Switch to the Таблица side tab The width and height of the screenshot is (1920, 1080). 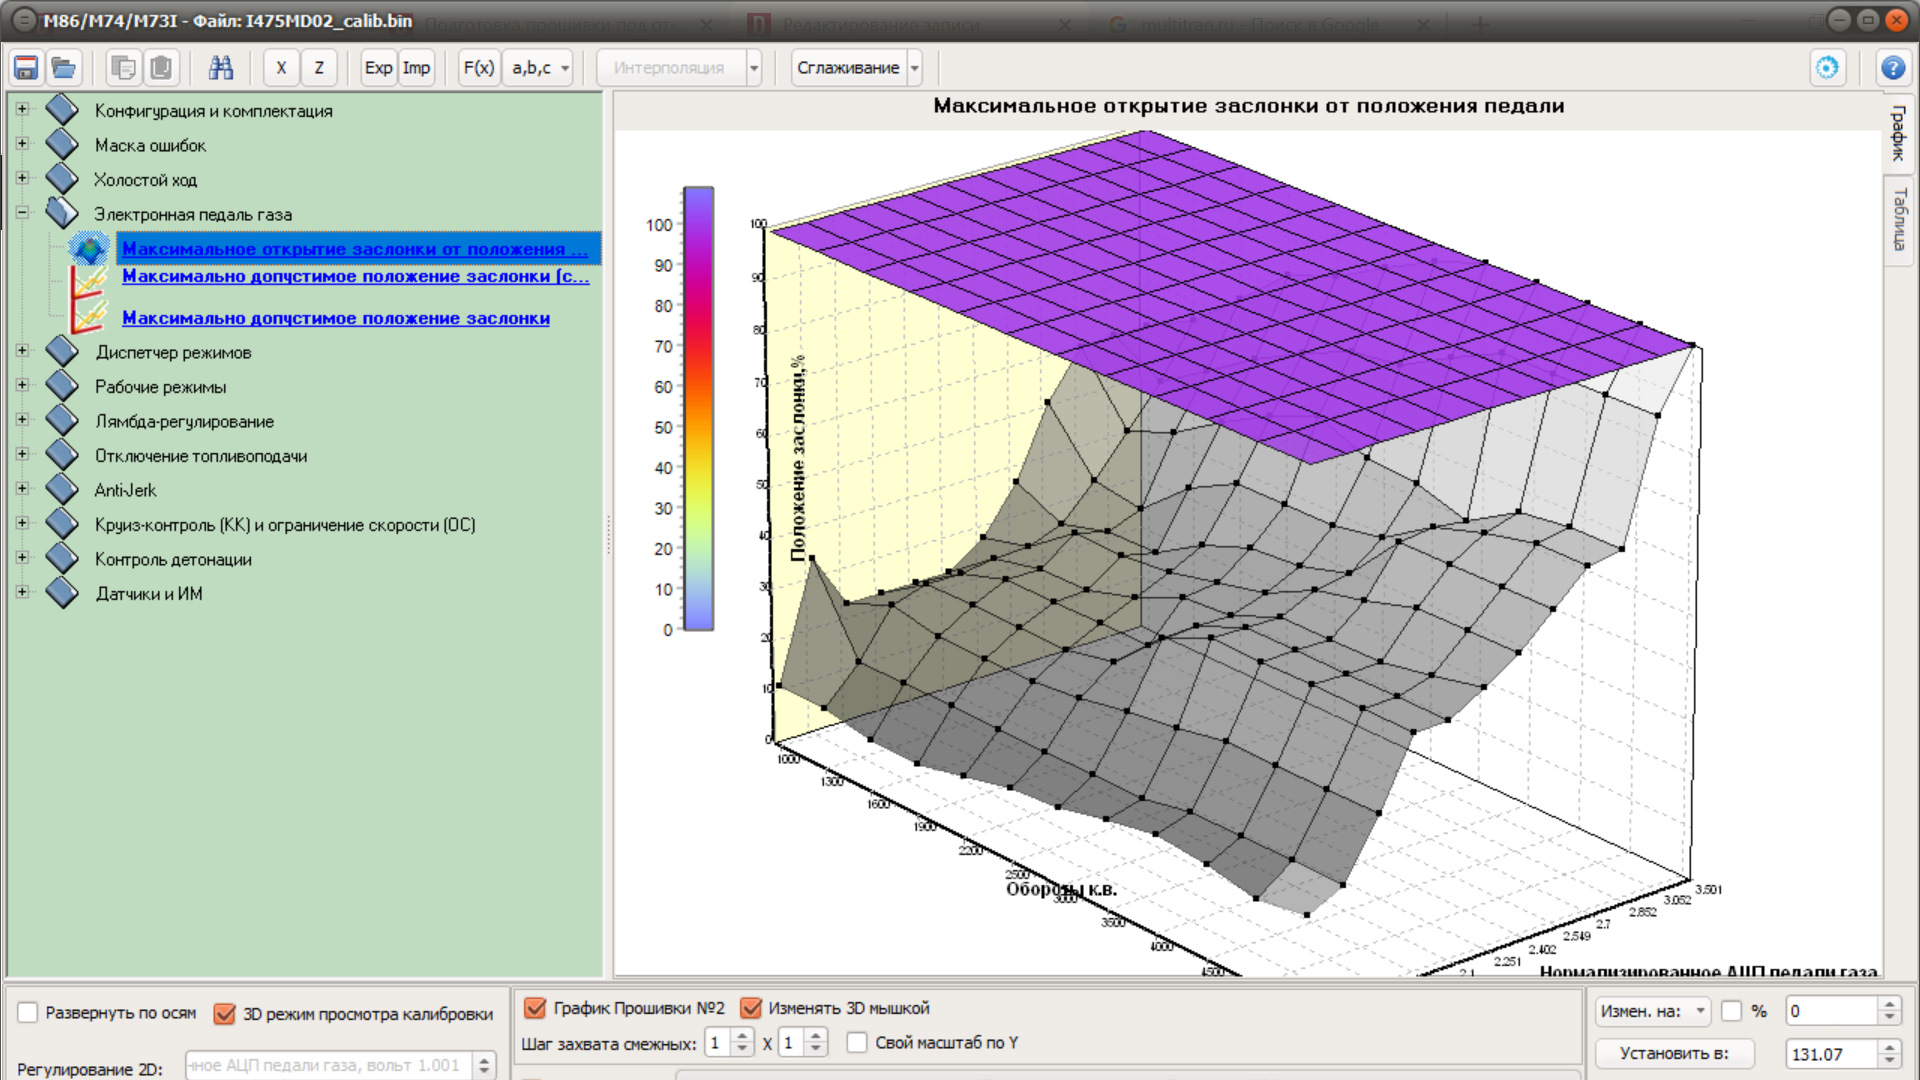[1898, 219]
